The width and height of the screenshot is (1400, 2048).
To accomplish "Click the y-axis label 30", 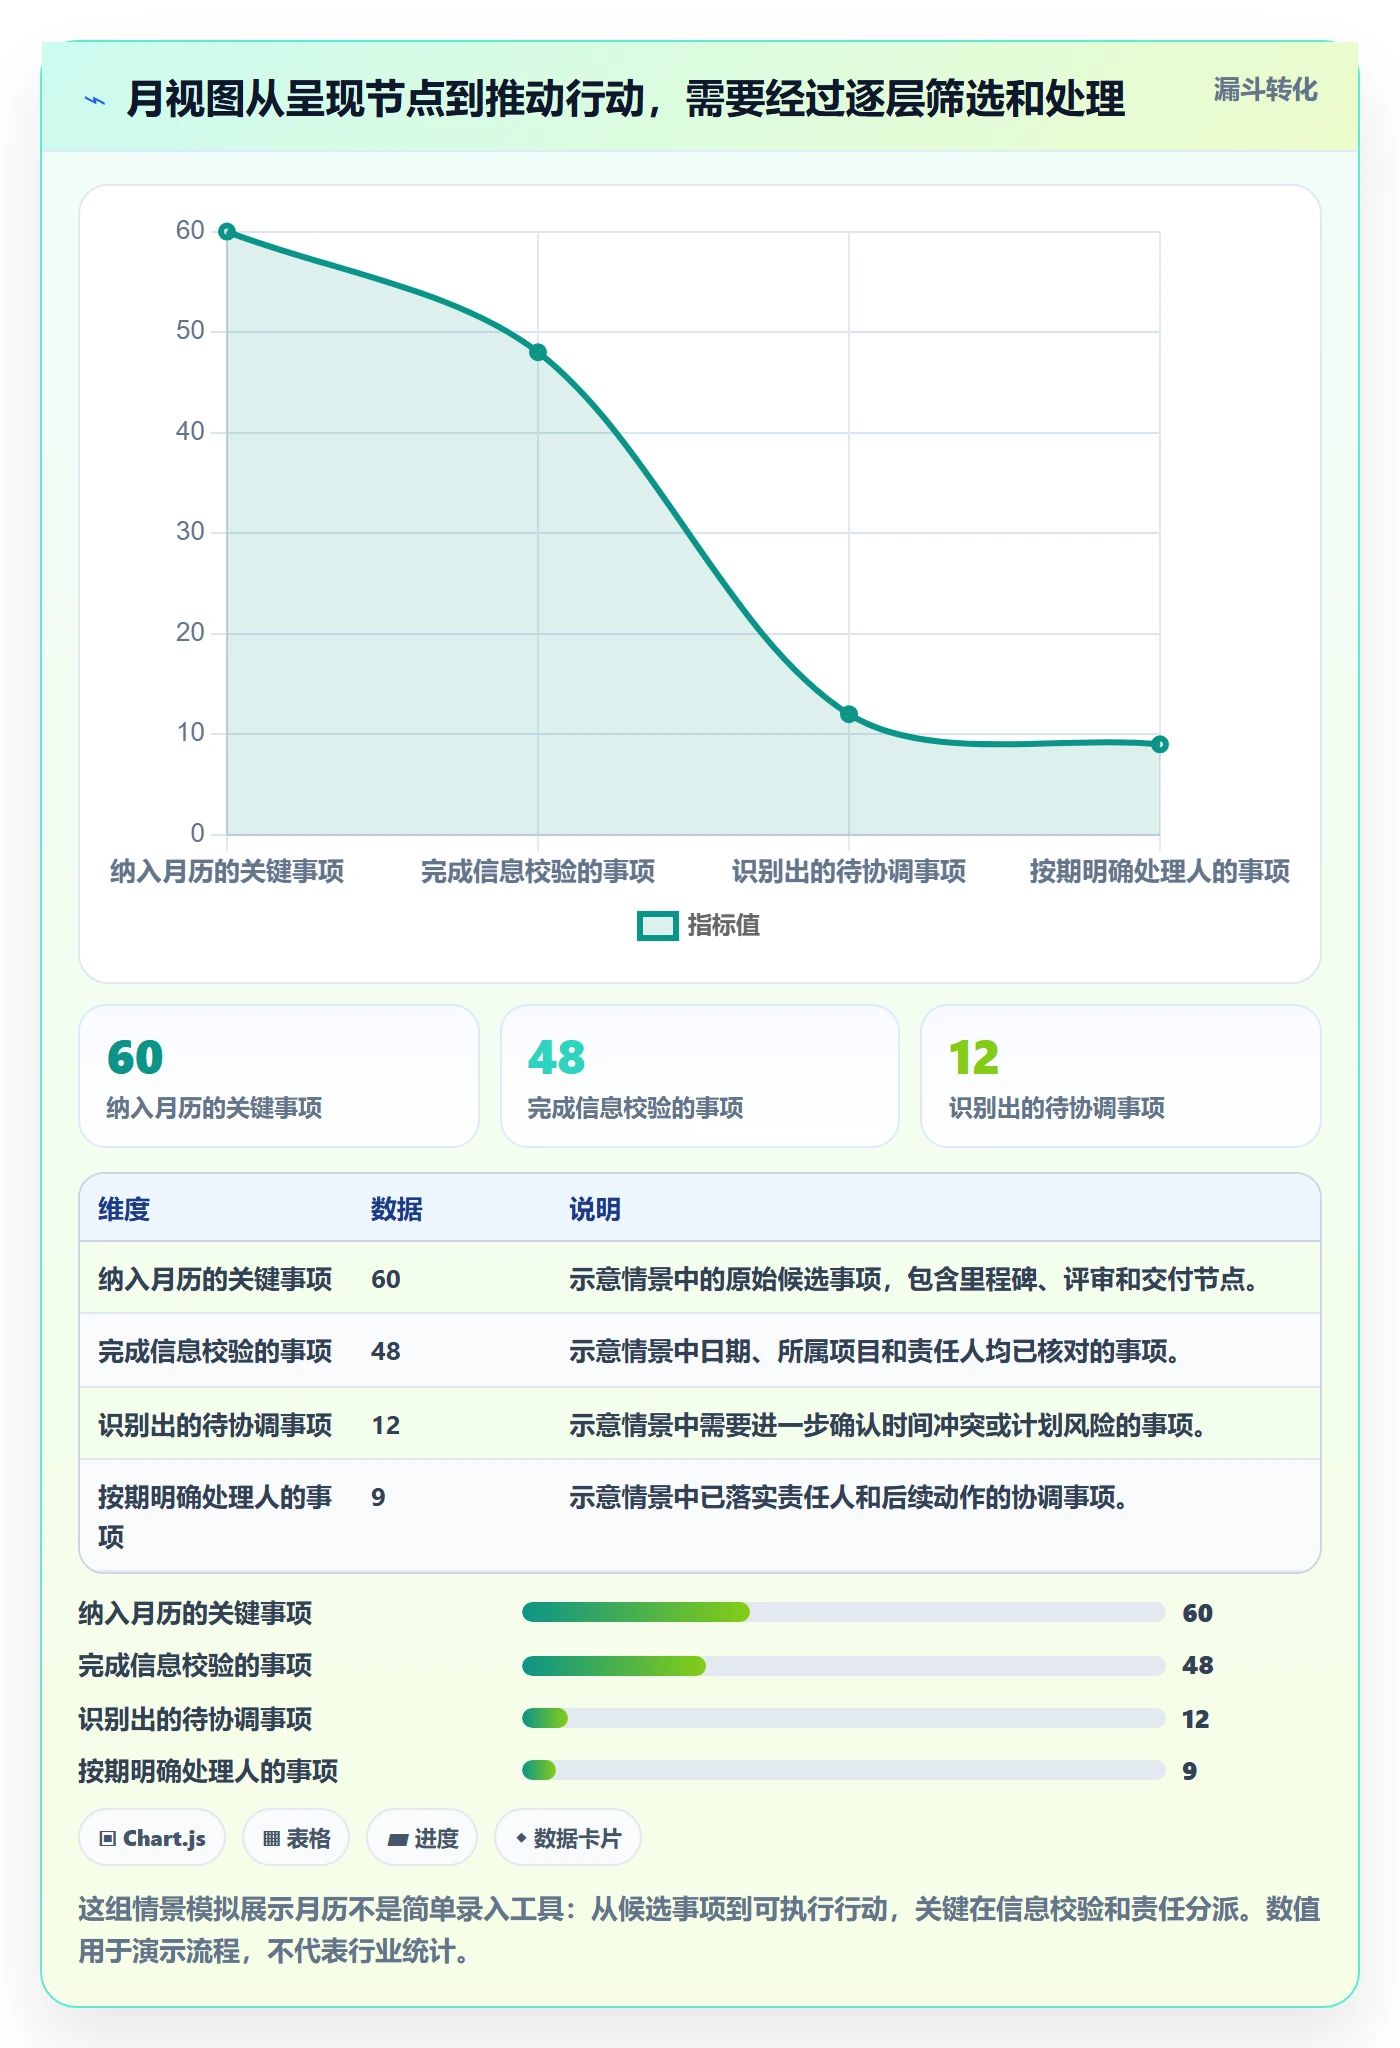I will coord(190,531).
